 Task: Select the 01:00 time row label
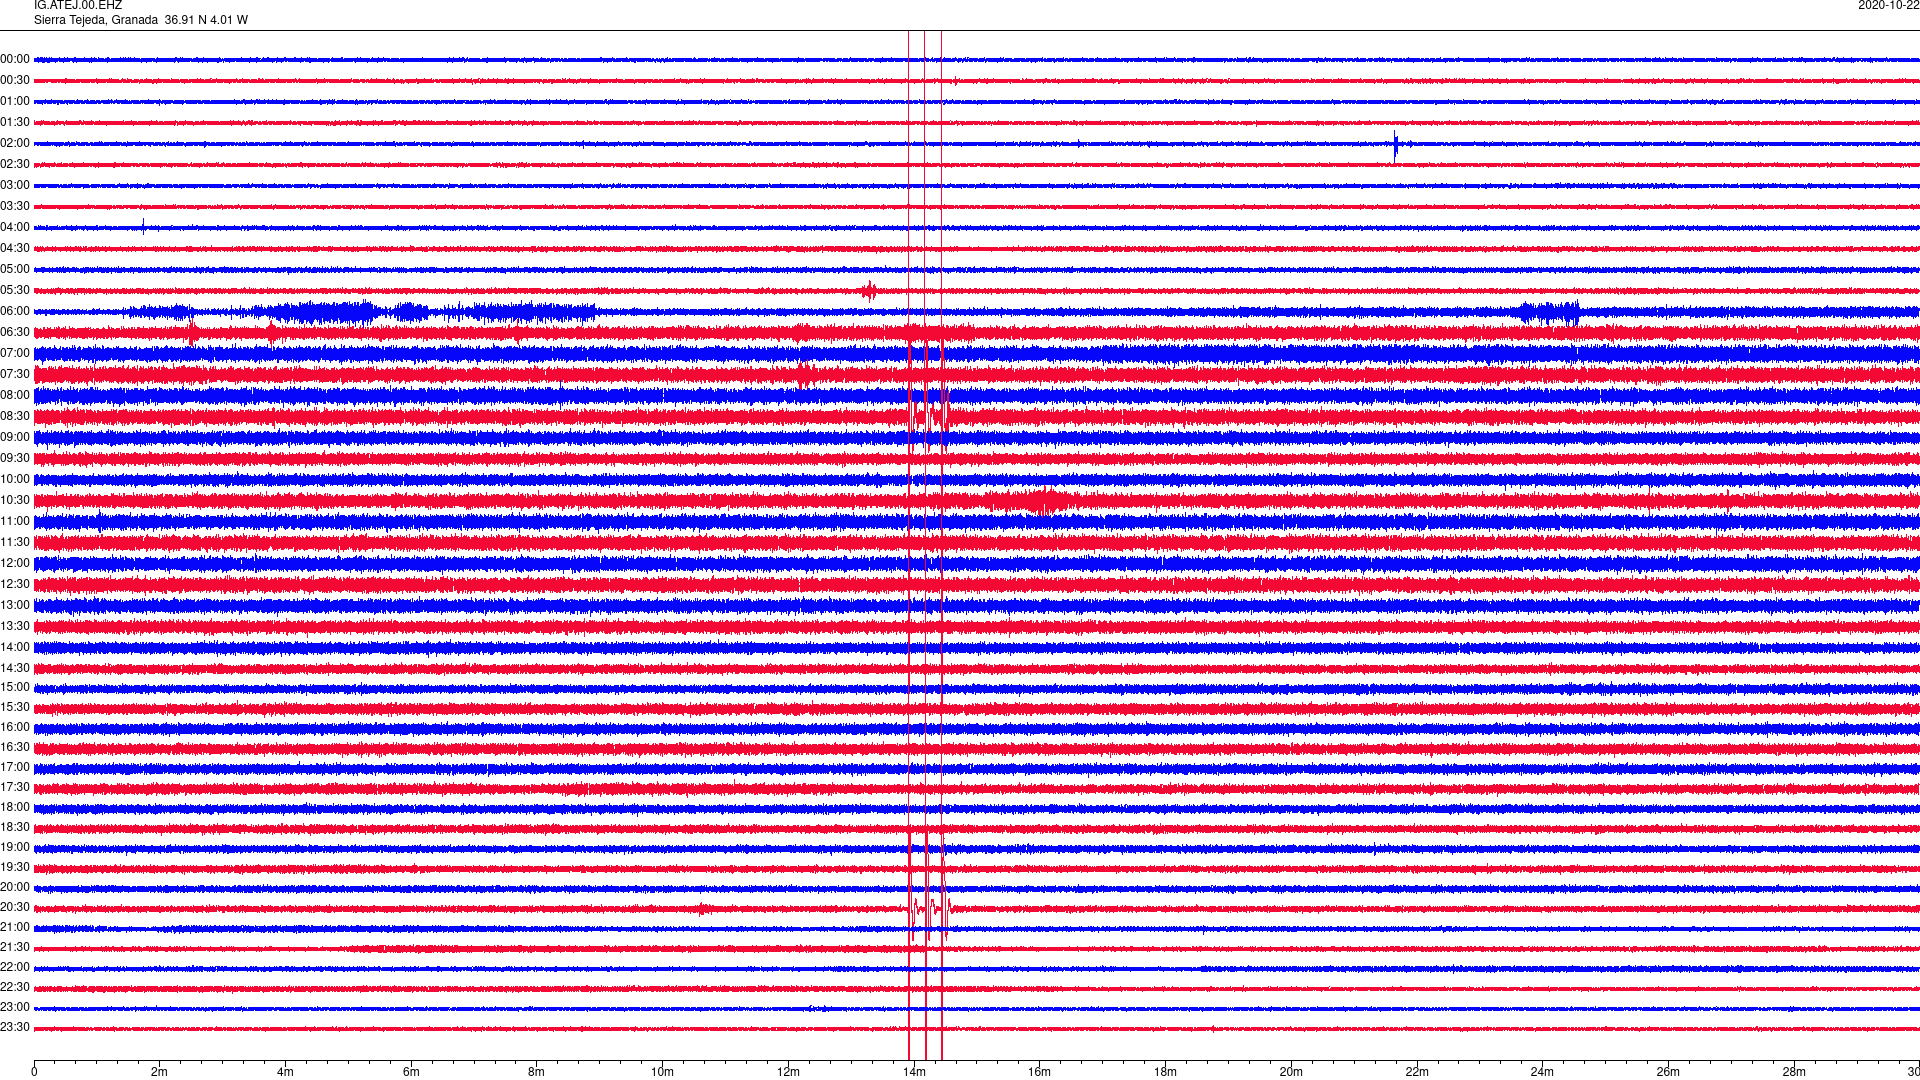15,102
